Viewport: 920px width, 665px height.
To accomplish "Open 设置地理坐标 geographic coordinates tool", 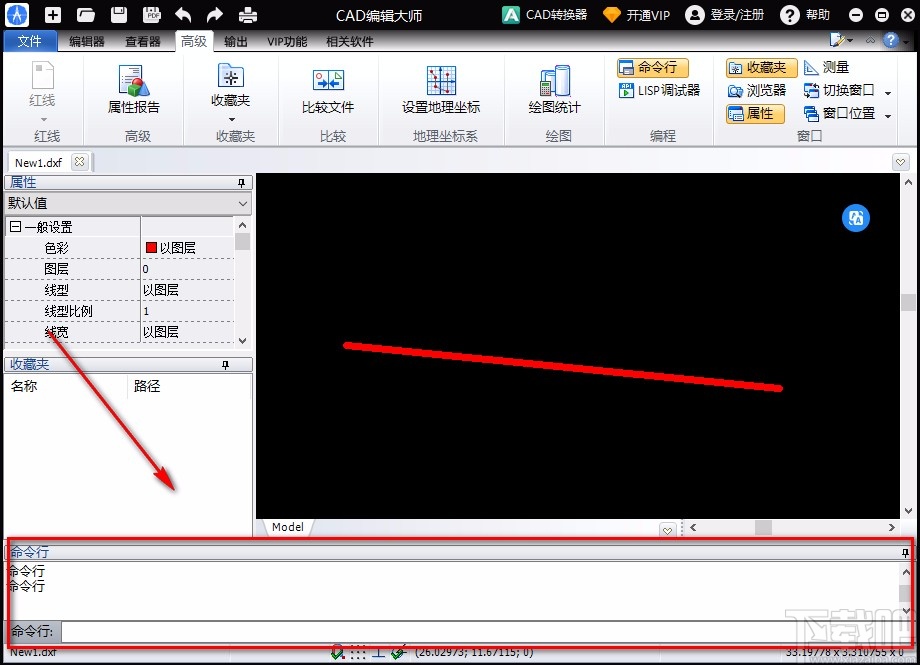I will (x=440, y=90).
